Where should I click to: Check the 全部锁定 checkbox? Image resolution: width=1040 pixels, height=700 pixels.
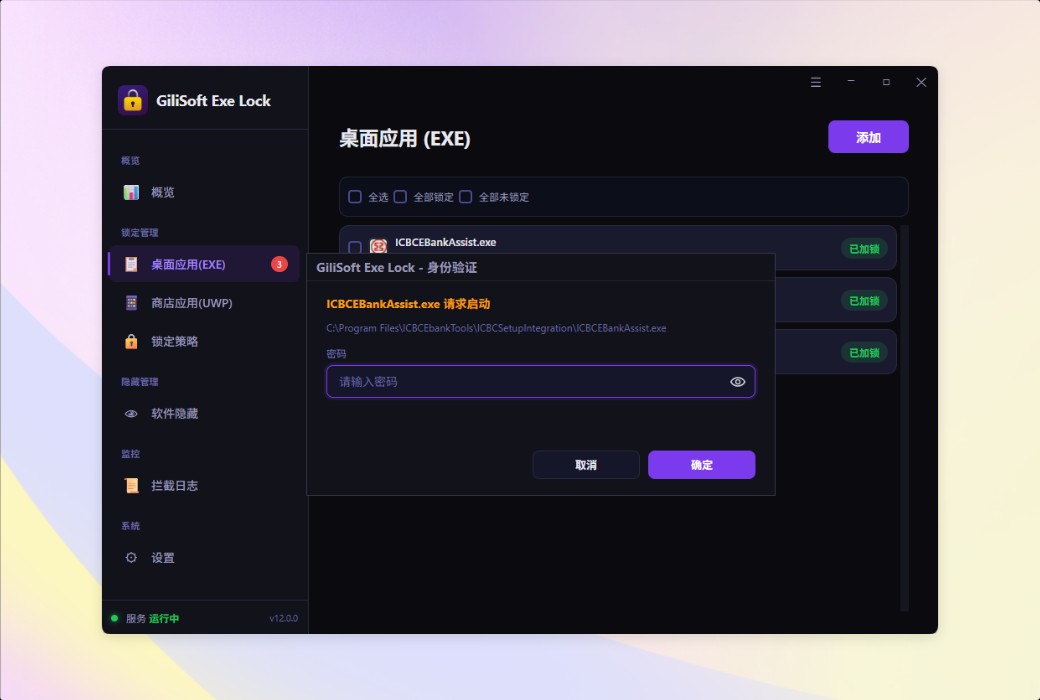[400, 197]
